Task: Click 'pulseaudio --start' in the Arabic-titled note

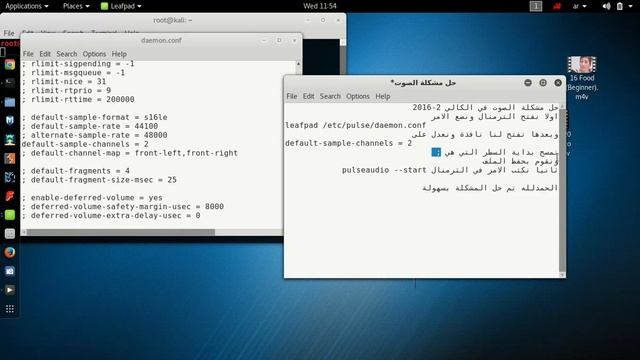Action: [384, 170]
